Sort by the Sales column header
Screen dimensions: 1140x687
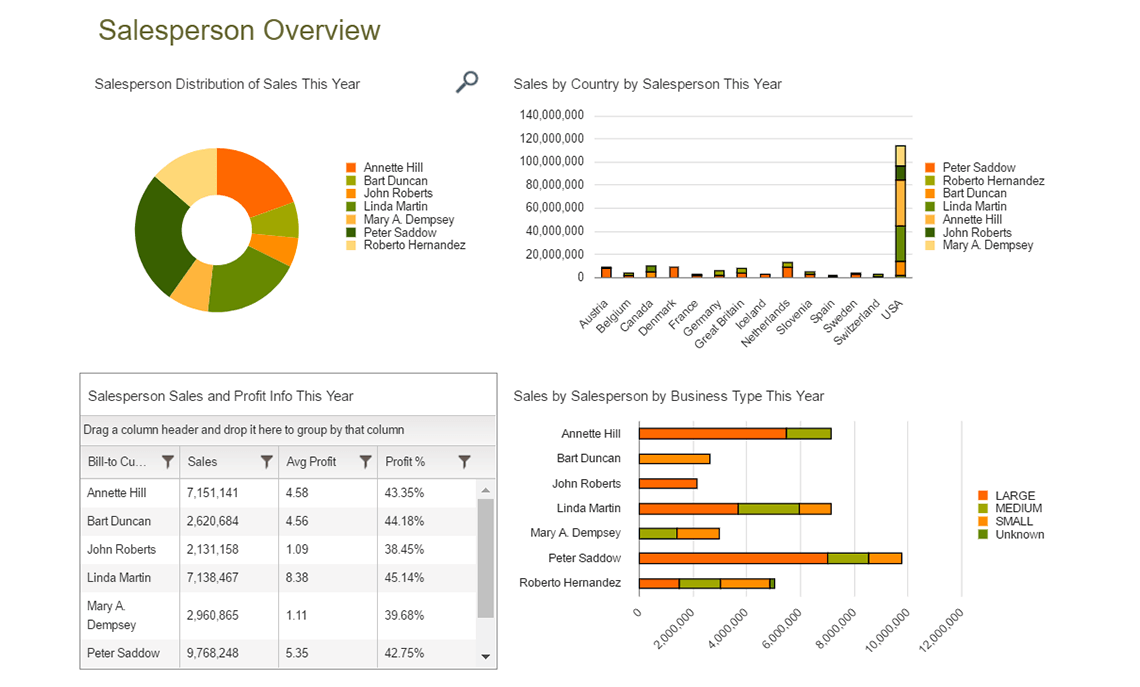click(x=202, y=462)
